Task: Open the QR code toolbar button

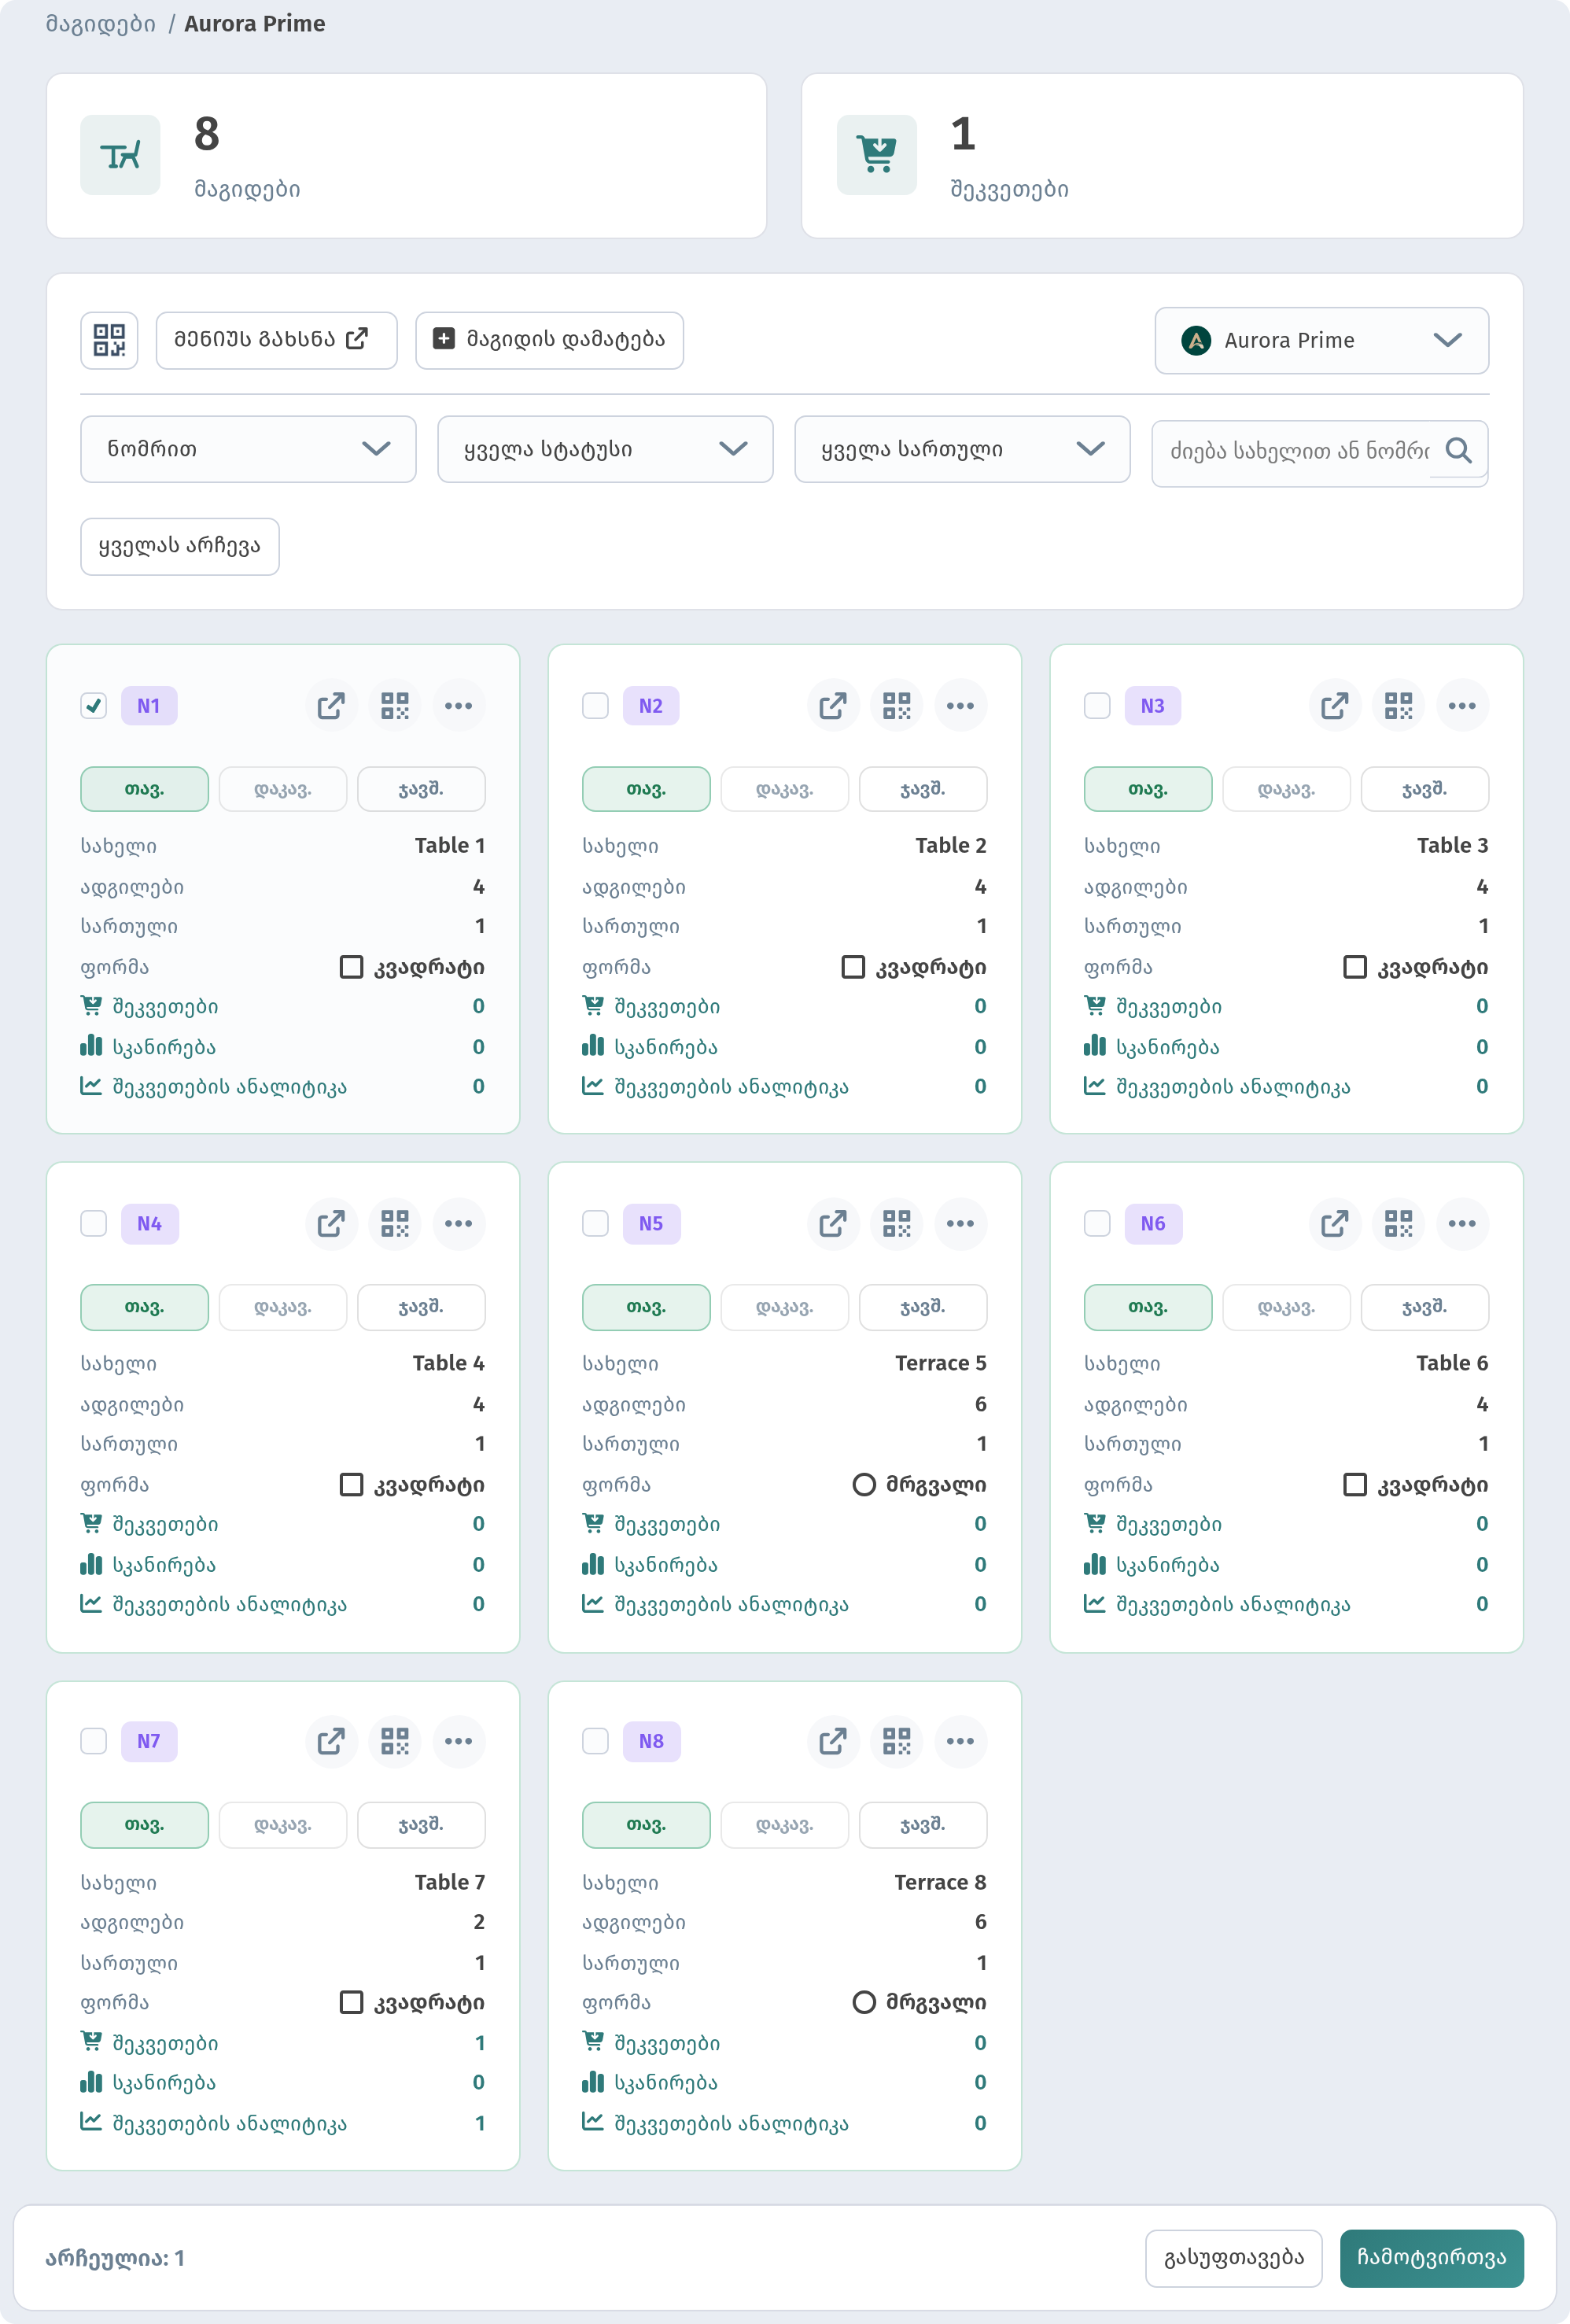Action: pyautogui.click(x=109, y=340)
